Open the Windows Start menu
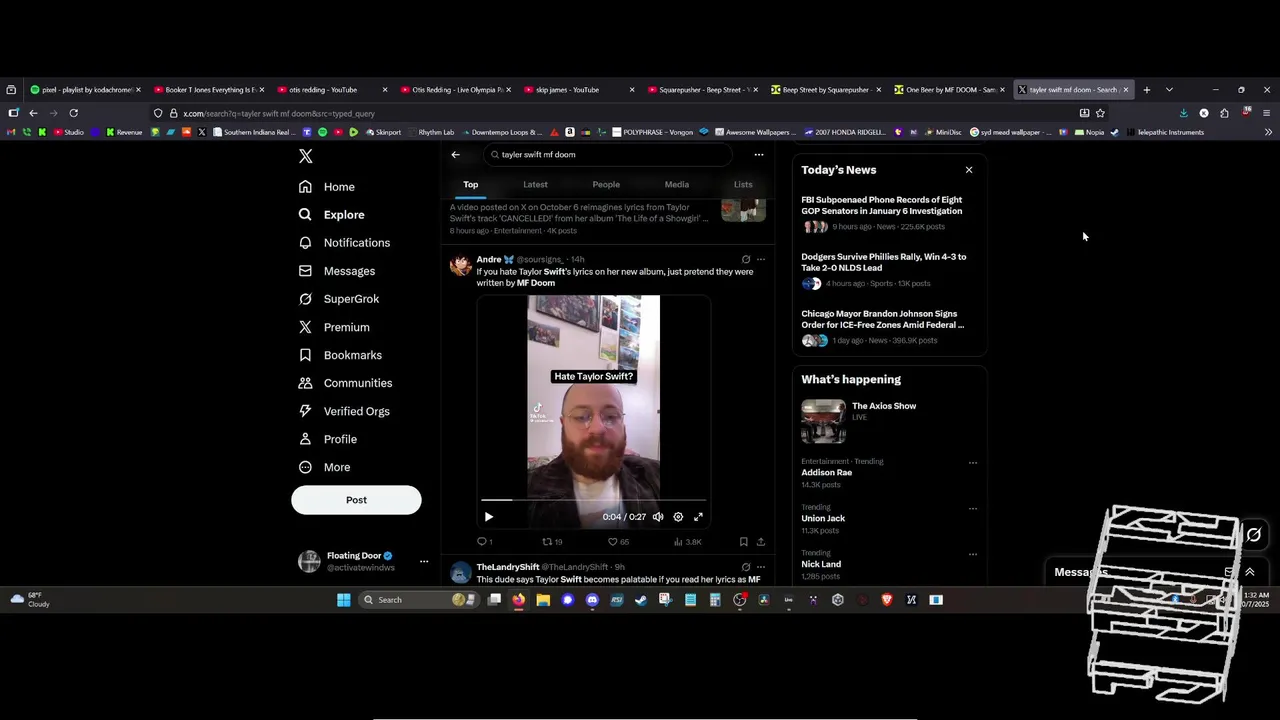This screenshot has height=720, width=1280. coord(344,600)
